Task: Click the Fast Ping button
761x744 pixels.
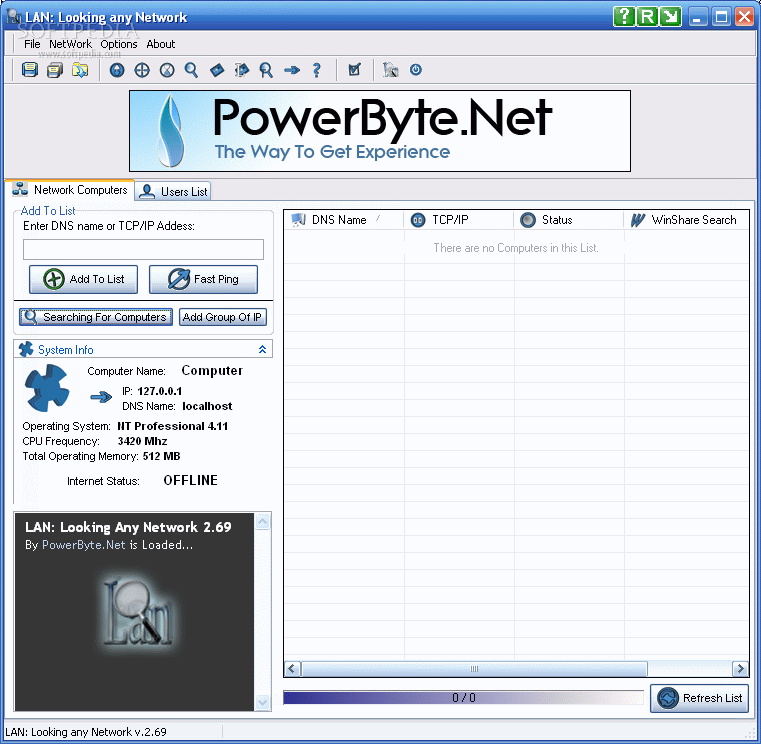Action: coord(203,279)
